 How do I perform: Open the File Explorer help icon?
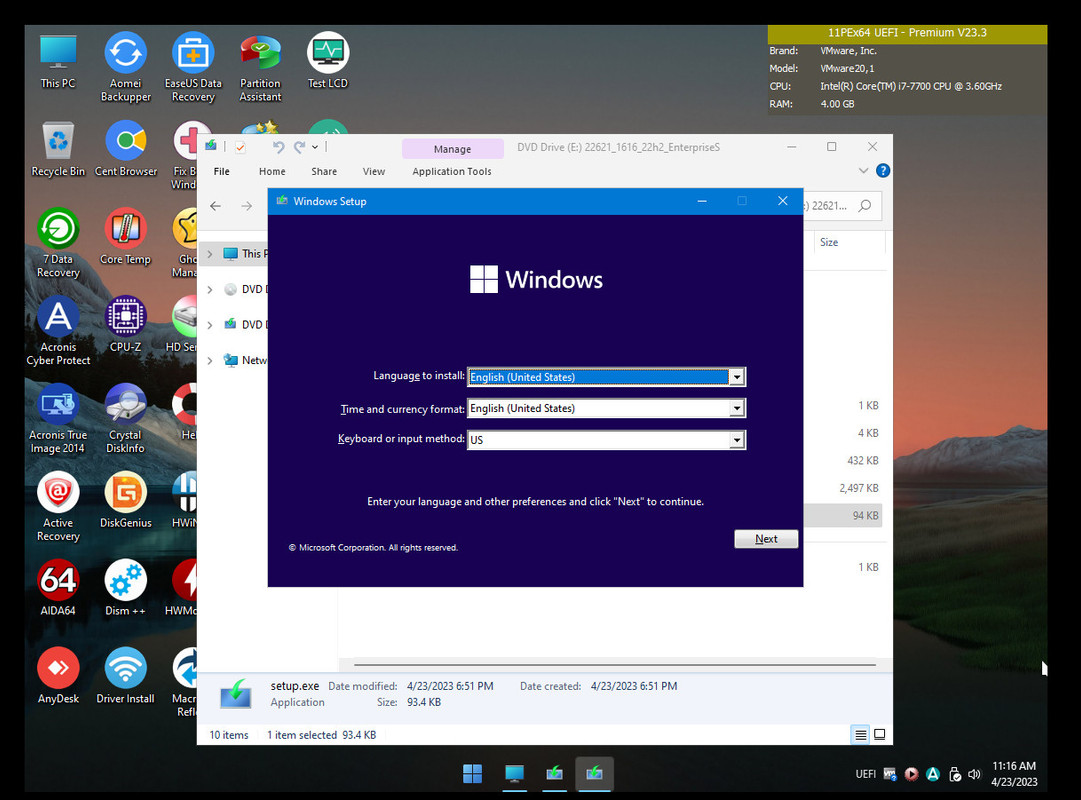click(882, 170)
